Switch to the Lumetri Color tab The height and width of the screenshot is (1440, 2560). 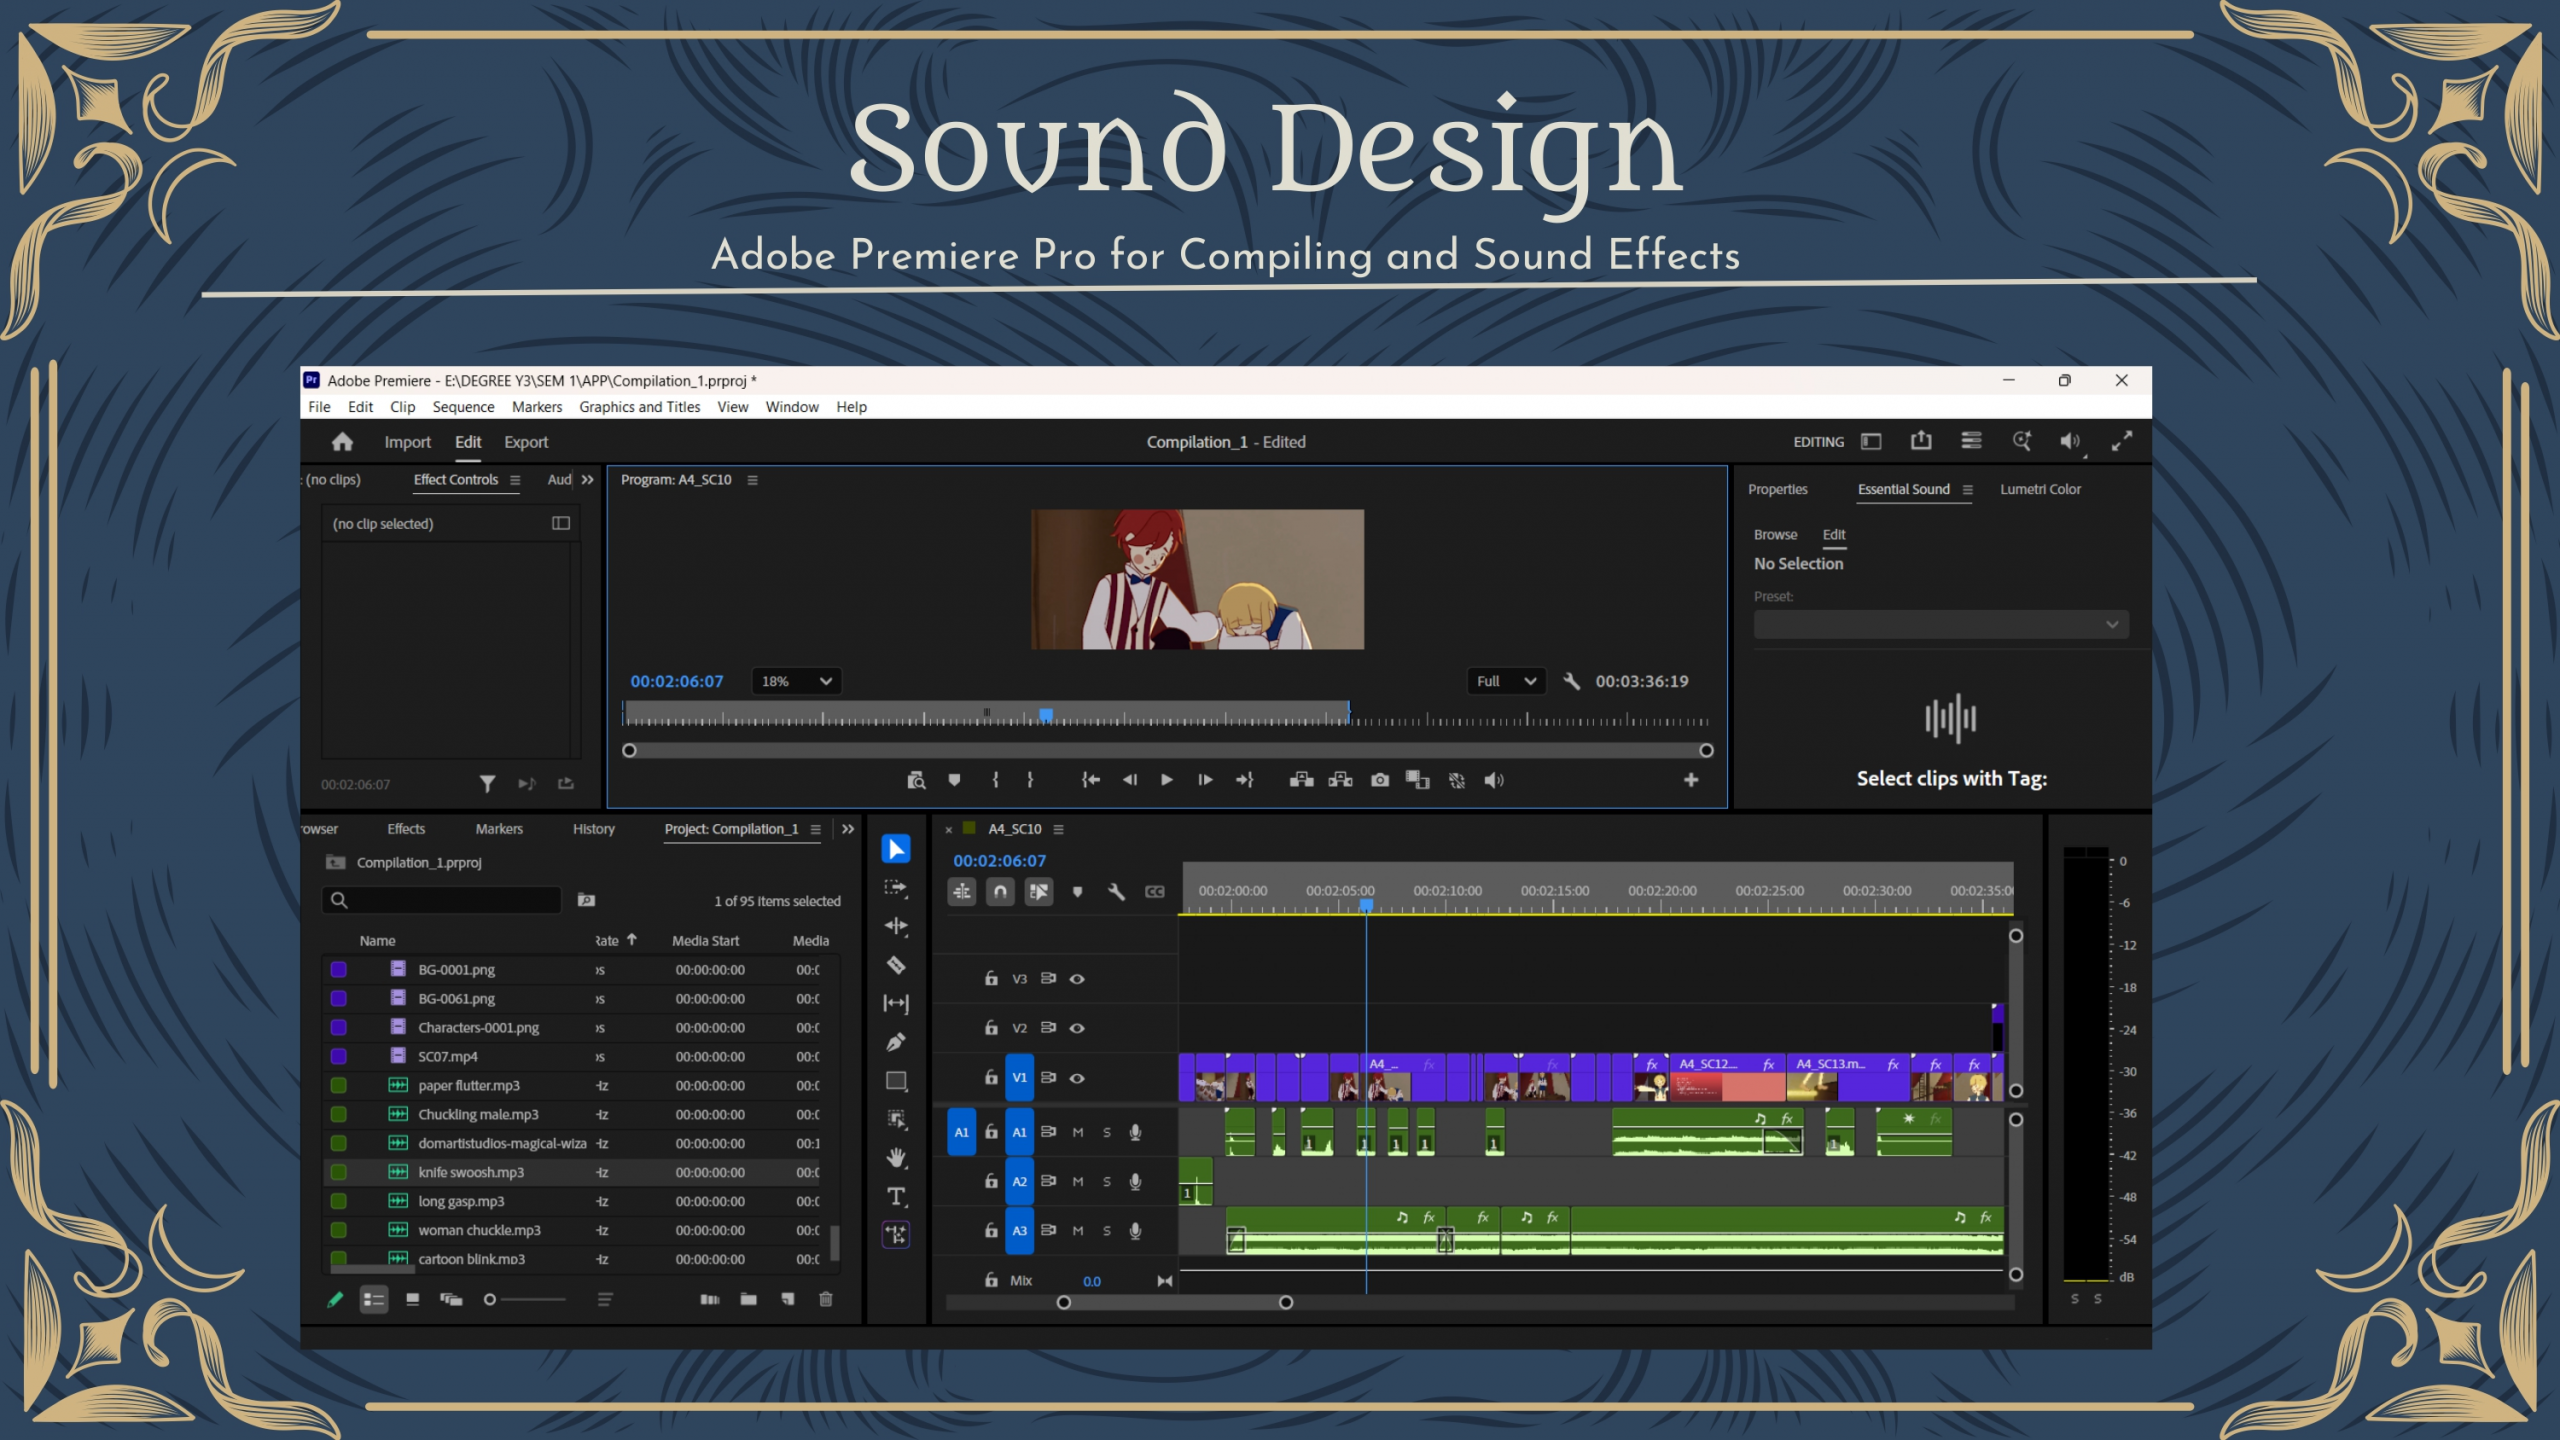(x=2040, y=490)
